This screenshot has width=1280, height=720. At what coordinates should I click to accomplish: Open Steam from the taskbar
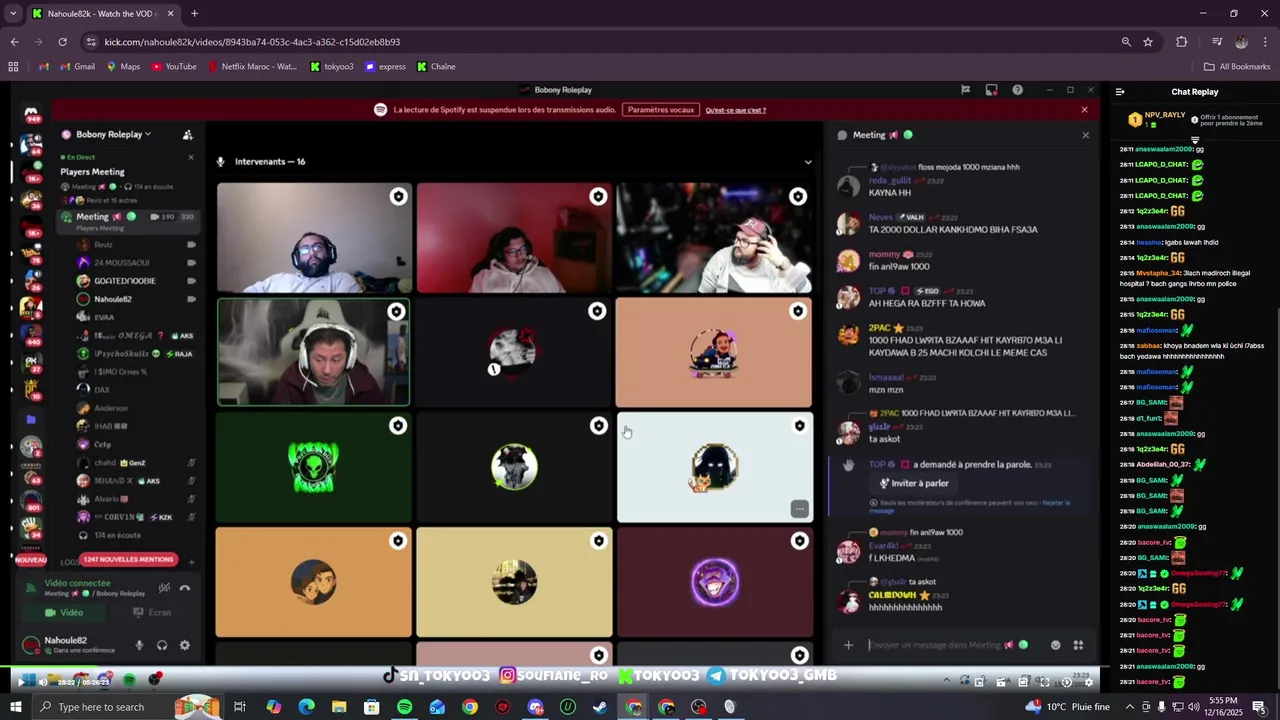(600, 707)
